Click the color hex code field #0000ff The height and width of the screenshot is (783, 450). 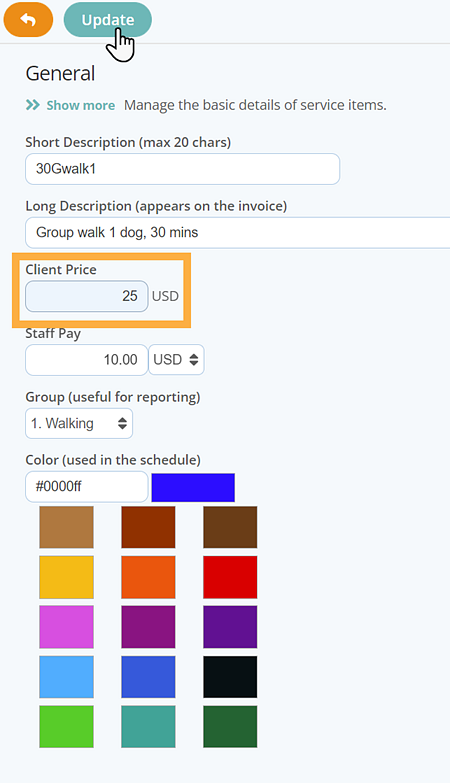(87, 486)
